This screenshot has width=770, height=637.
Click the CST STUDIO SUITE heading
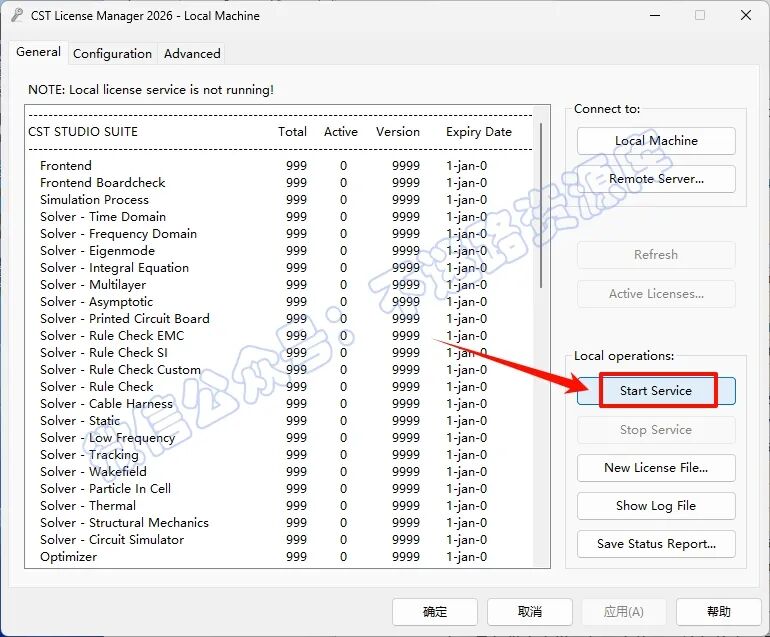[x=83, y=132]
